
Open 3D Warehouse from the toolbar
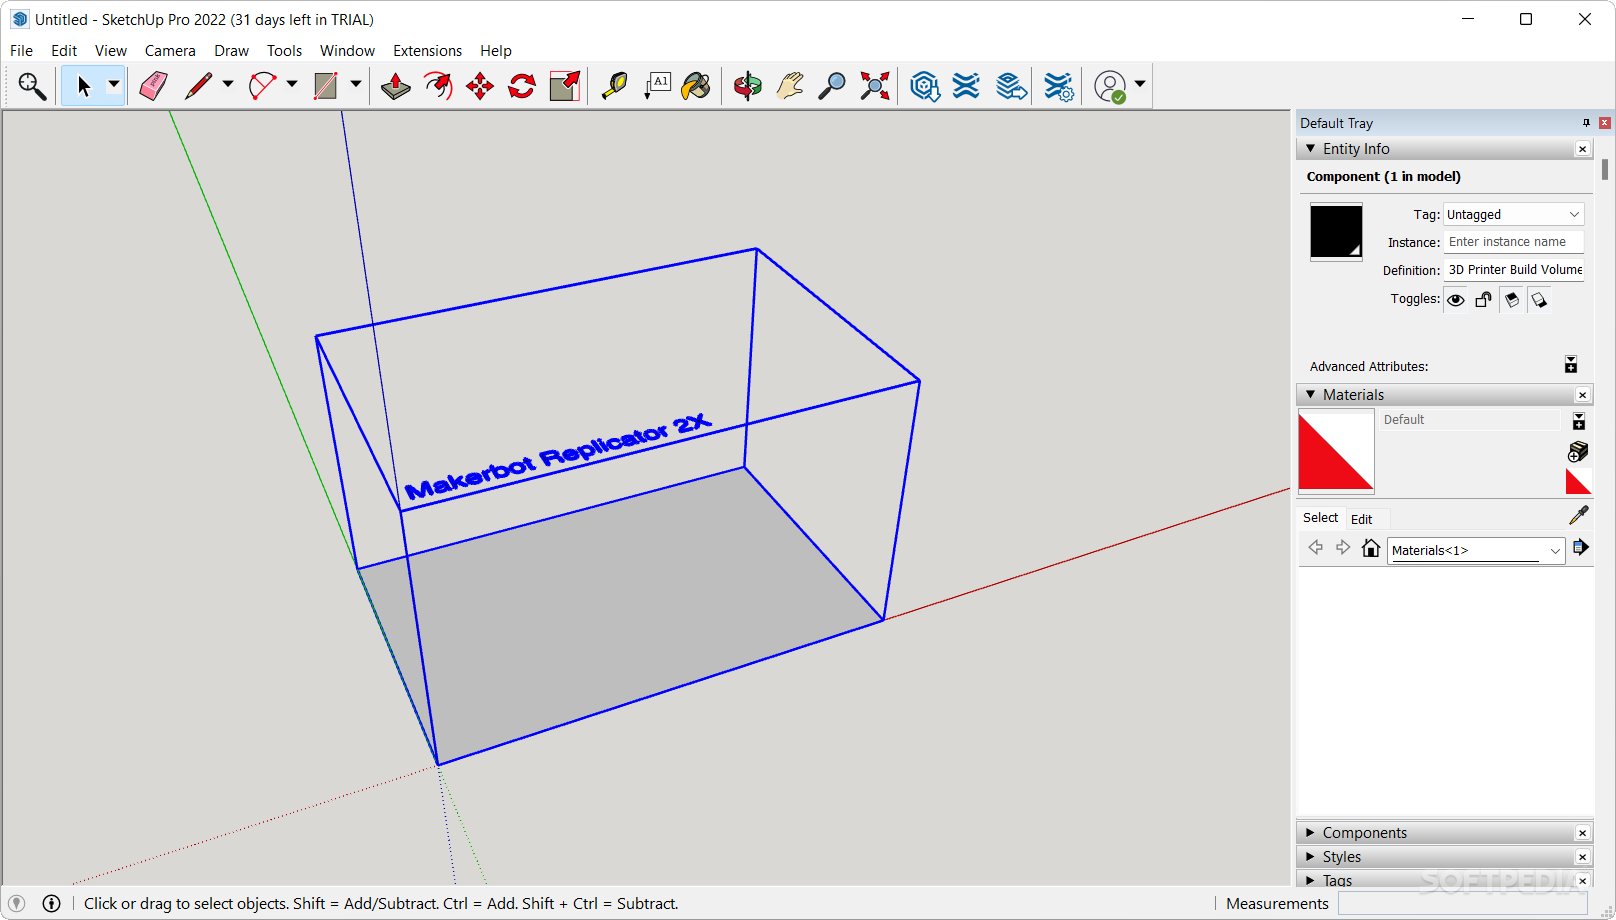coord(925,87)
